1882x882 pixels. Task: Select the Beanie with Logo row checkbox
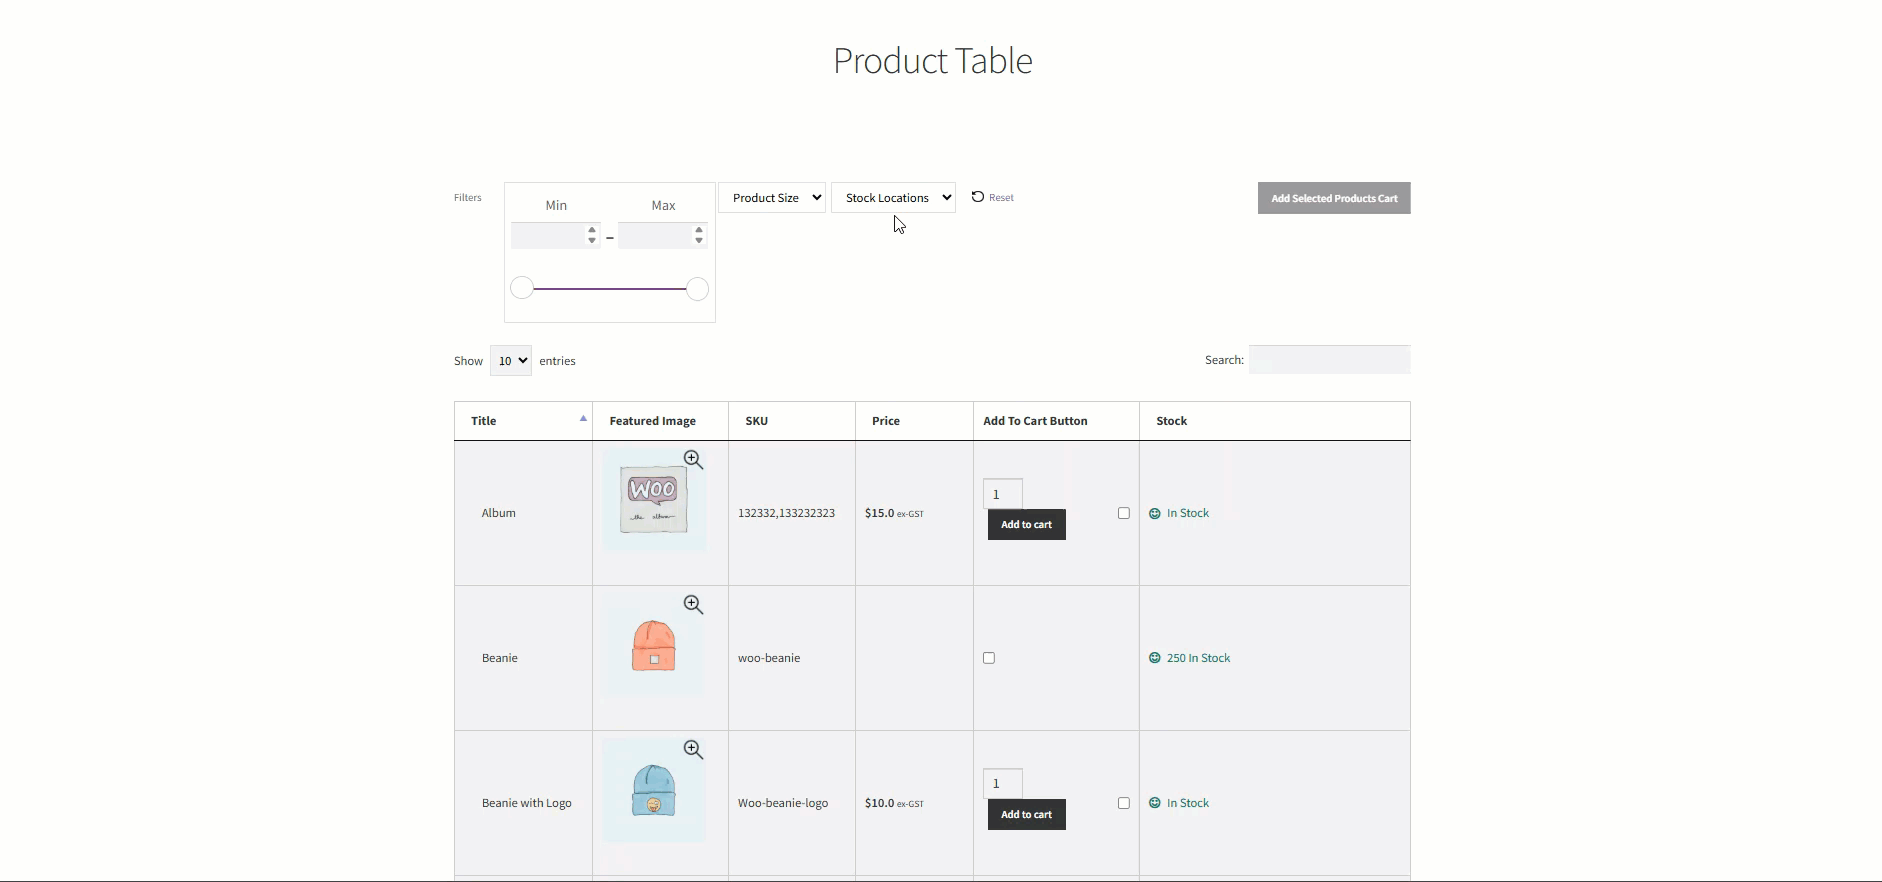pos(1124,803)
